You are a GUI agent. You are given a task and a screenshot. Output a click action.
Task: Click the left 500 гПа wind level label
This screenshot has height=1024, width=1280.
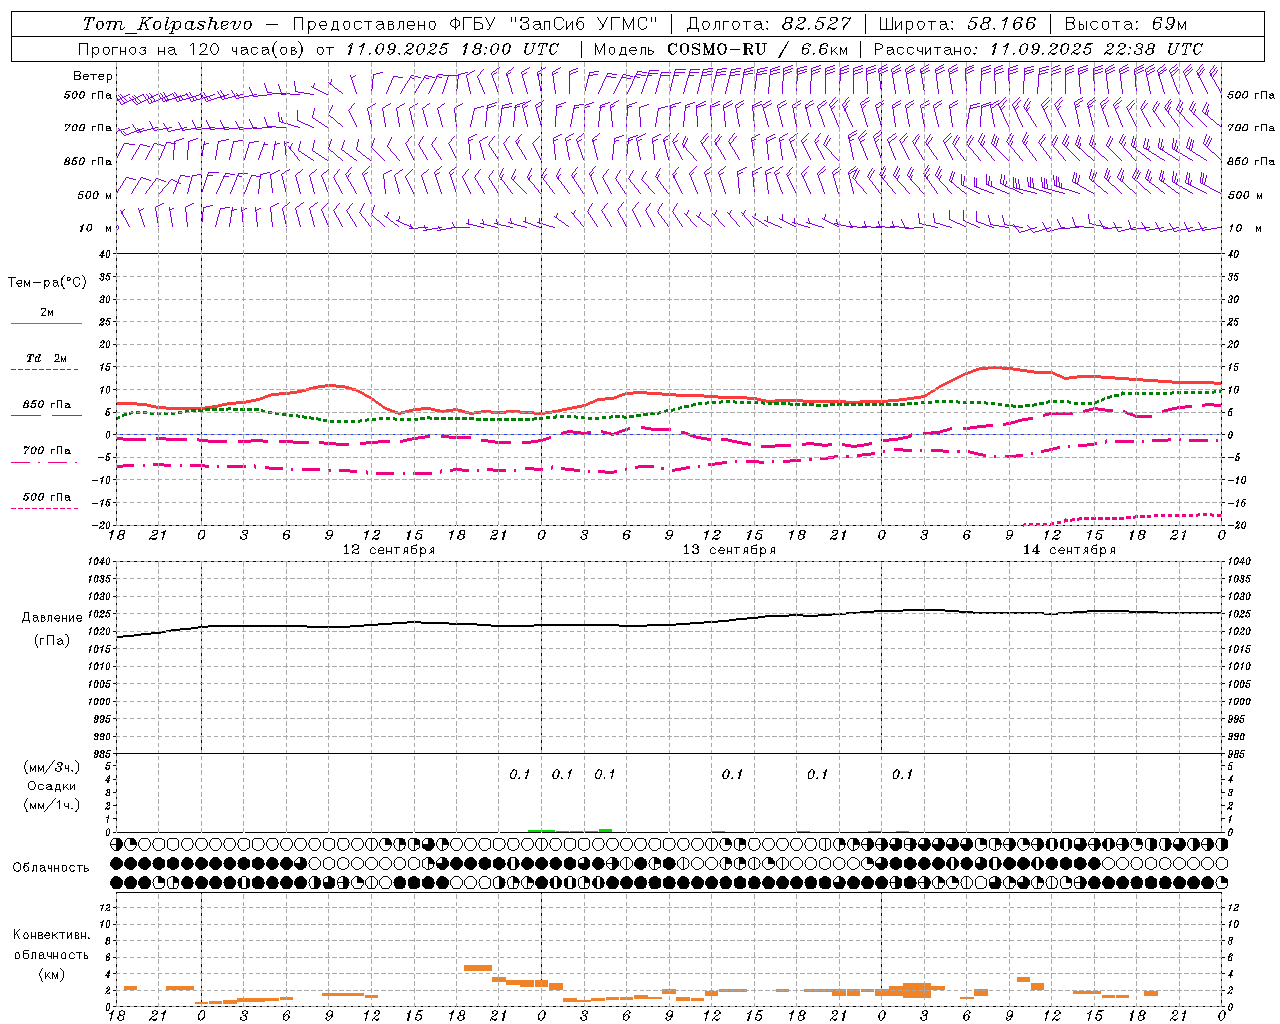[x=88, y=95]
